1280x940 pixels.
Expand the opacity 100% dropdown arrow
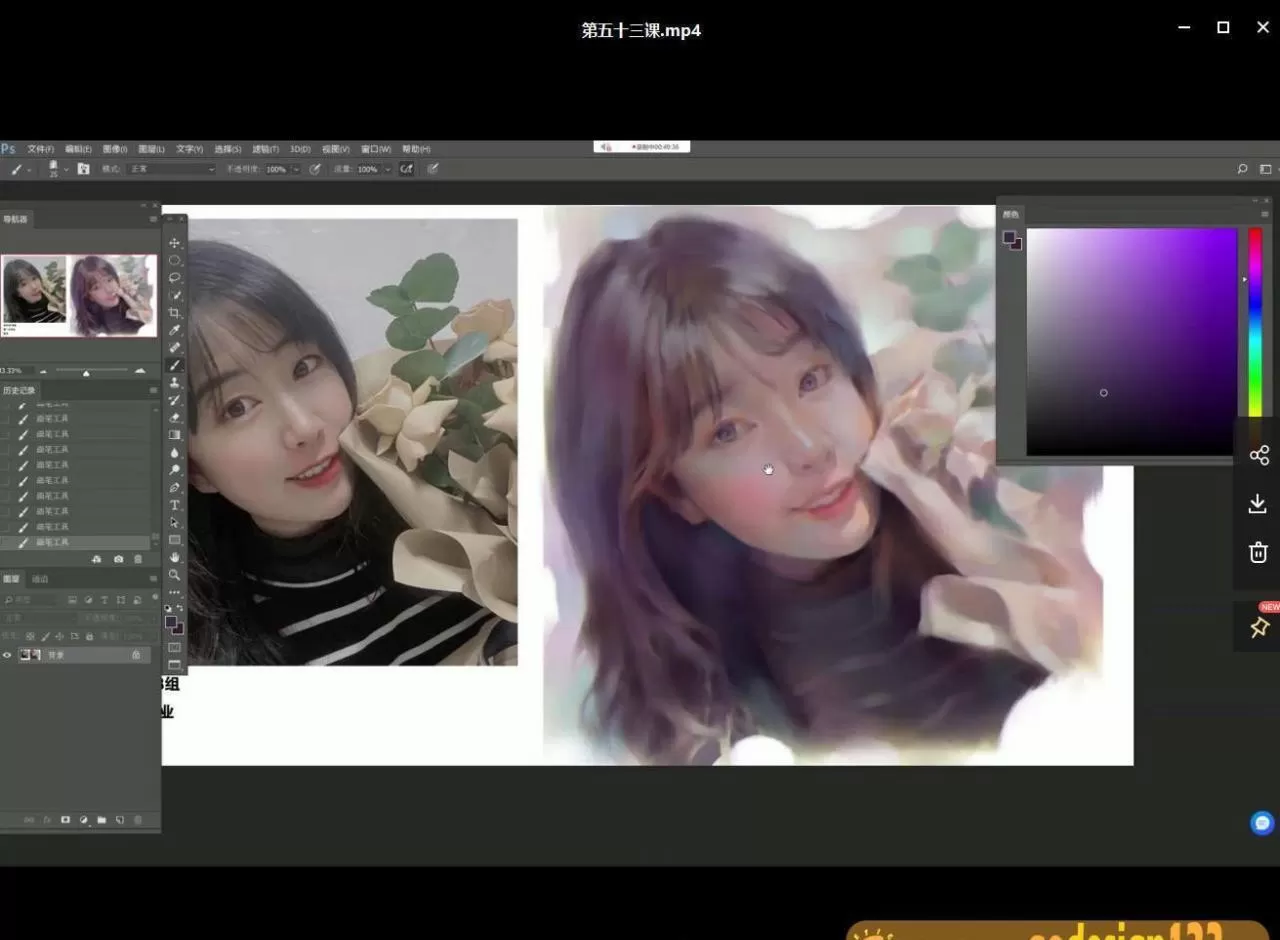coord(296,170)
